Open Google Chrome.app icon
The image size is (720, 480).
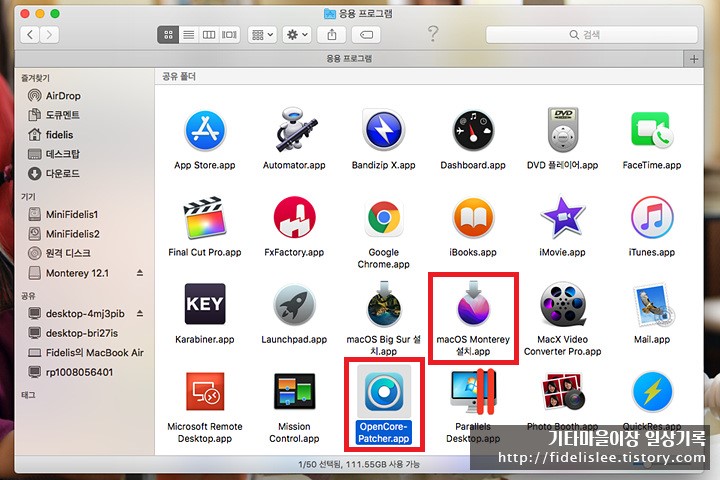(x=383, y=218)
